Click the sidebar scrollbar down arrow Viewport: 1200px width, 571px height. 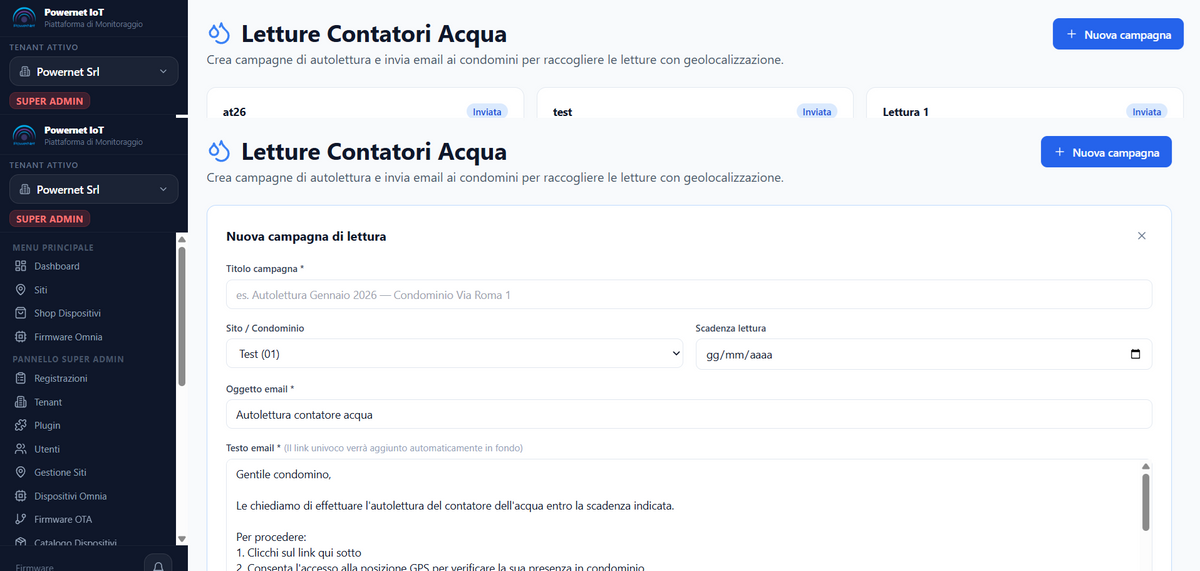(x=181, y=539)
